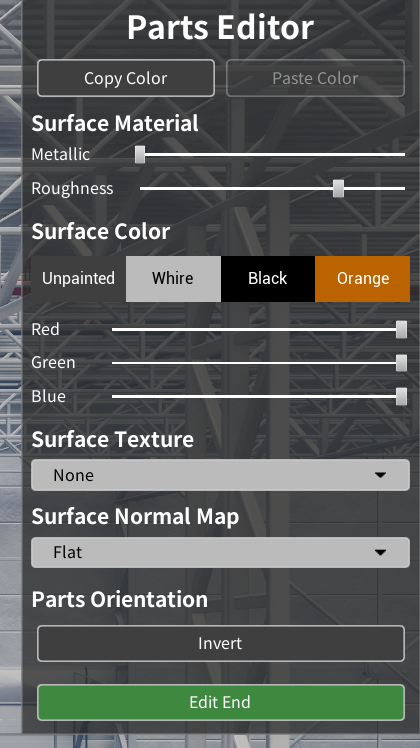Click the green Edit End button
Viewport: 420px width, 748px height.
(x=220, y=702)
